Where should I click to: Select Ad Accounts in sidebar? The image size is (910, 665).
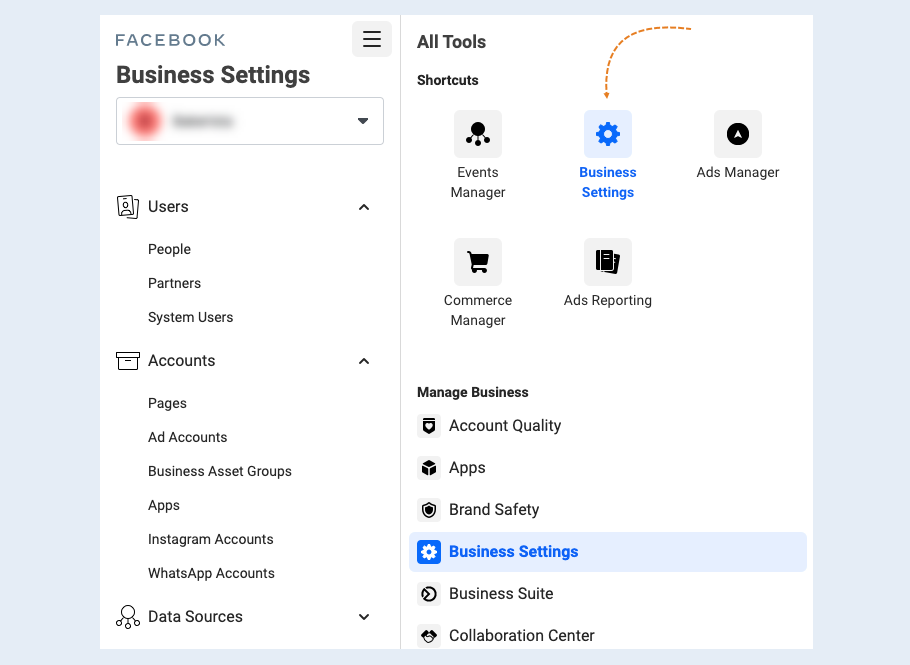pos(187,437)
